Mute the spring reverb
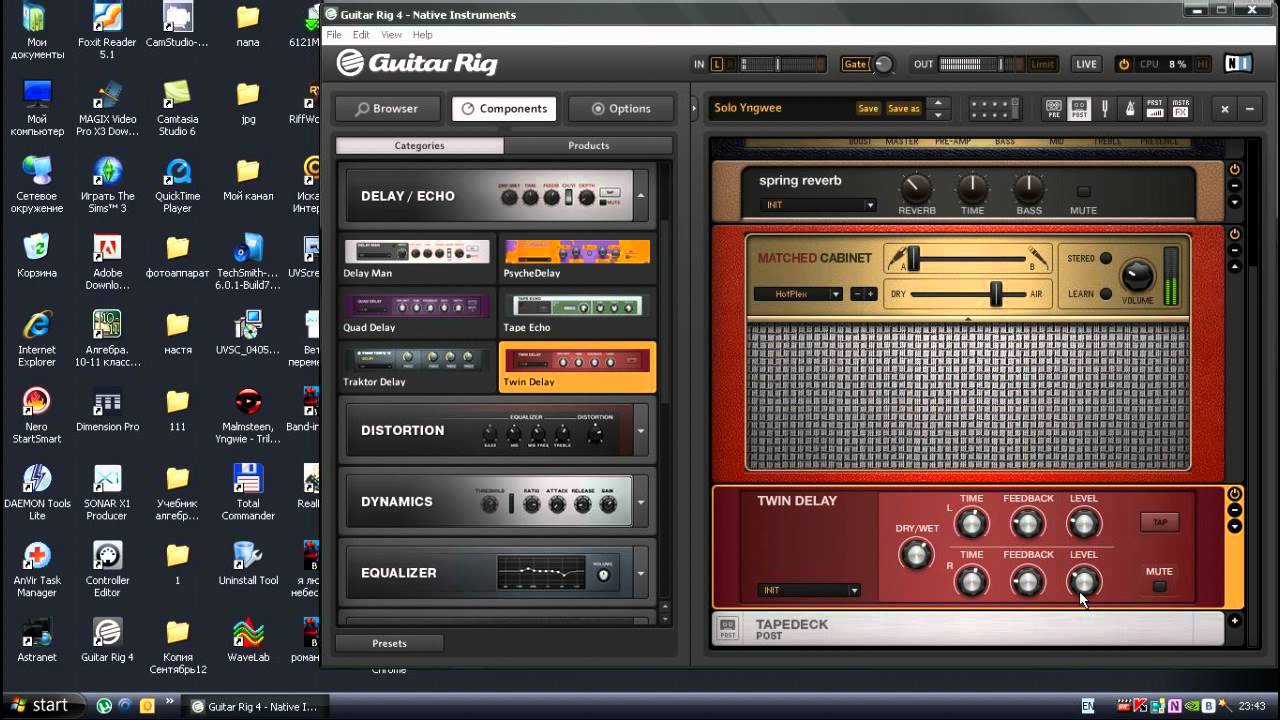This screenshot has height=720, width=1280. tap(1083, 192)
